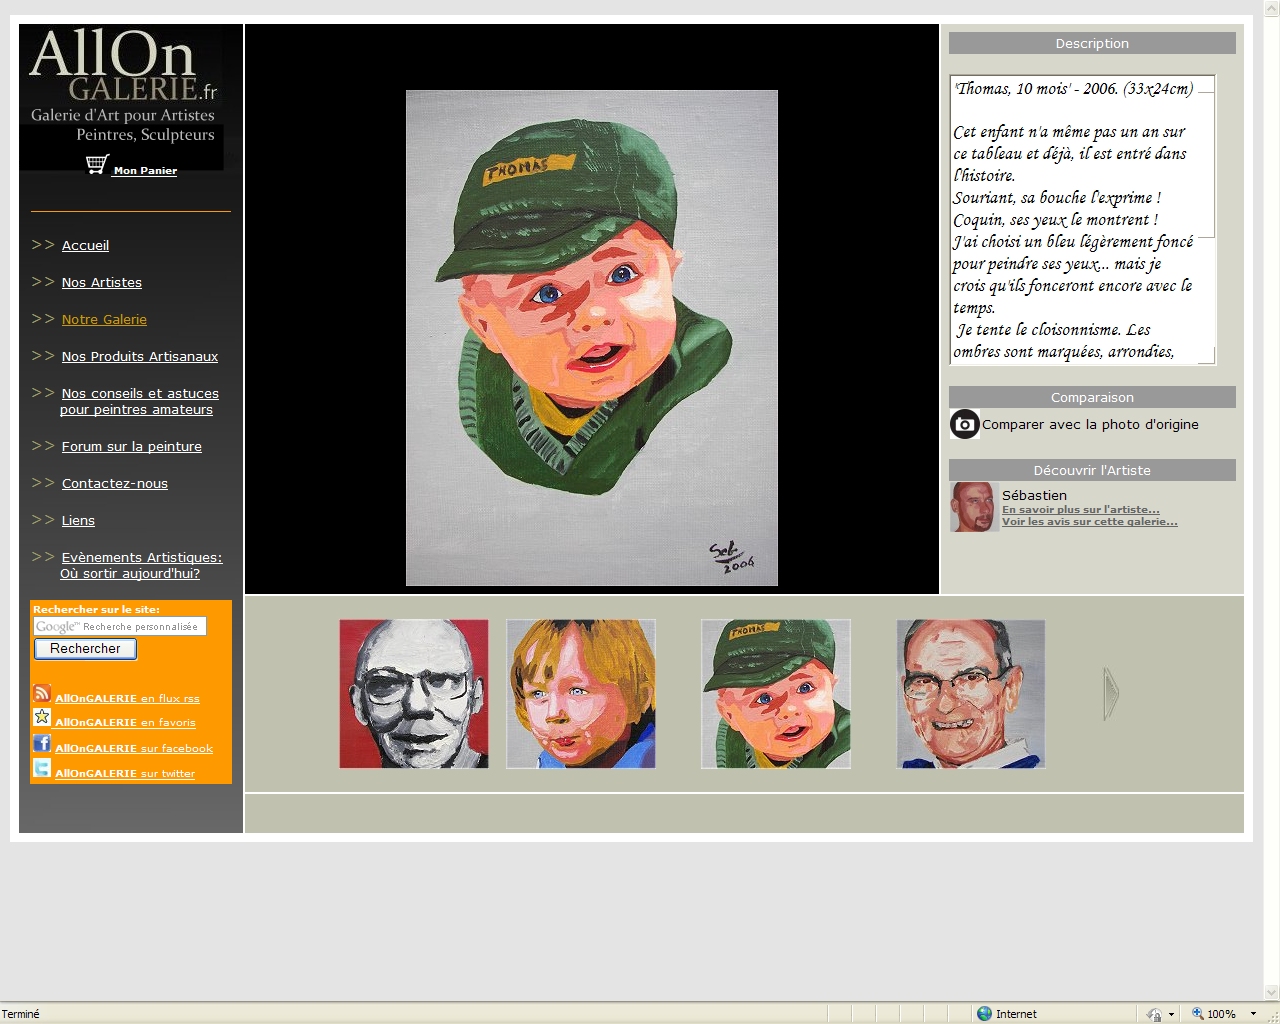Click the Facebook icon in sidebar
1280x1024 pixels.
(42, 743)
